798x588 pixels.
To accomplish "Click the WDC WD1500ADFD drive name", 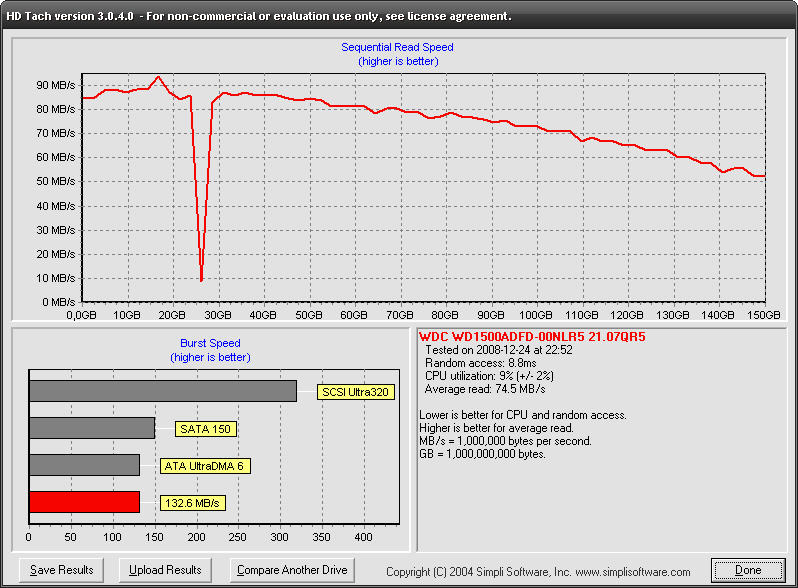I will pyautogui.click(x=532, y=337).
